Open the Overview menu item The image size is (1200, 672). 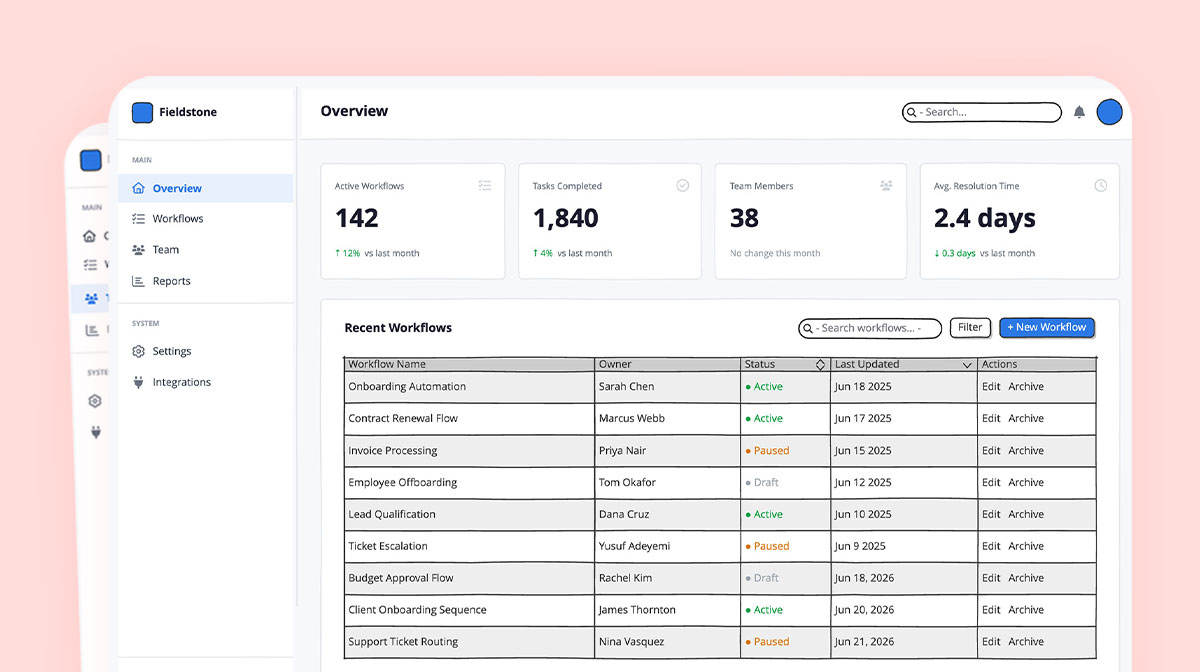point(206,188)
